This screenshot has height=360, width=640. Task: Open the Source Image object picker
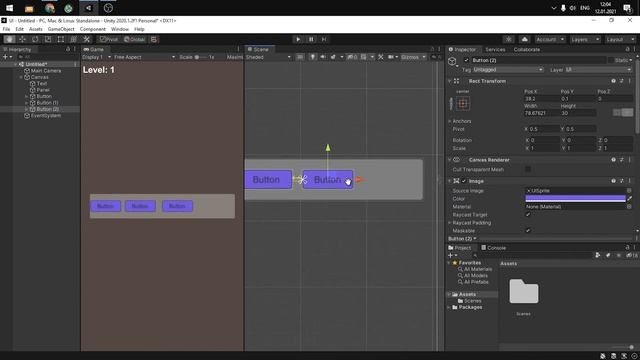tap(629, 191)
